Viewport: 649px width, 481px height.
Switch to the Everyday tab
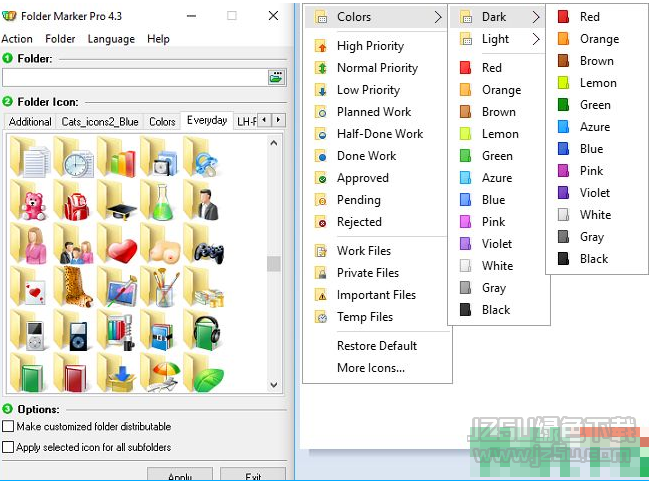[x=207, y=120]
